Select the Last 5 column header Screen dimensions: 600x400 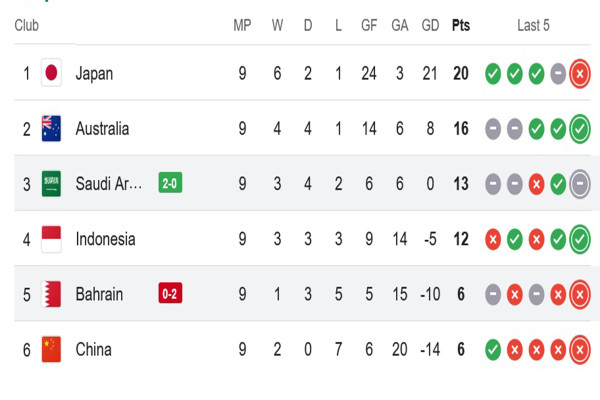coord(533,26)
